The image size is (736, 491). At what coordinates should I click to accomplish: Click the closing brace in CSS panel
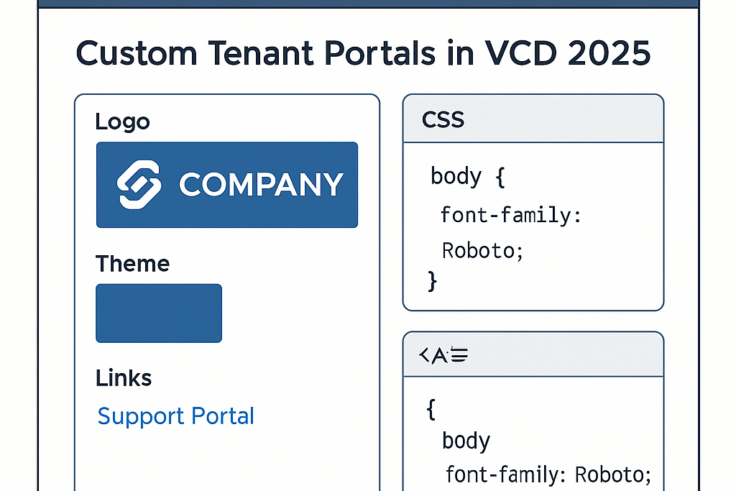click(x=432, y=281)
